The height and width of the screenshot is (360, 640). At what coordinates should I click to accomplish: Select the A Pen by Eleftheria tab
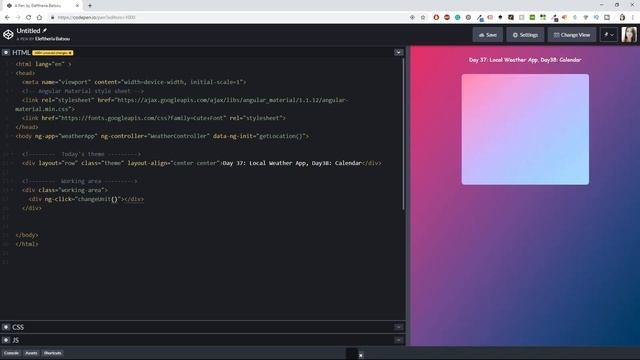coord(42,6)
